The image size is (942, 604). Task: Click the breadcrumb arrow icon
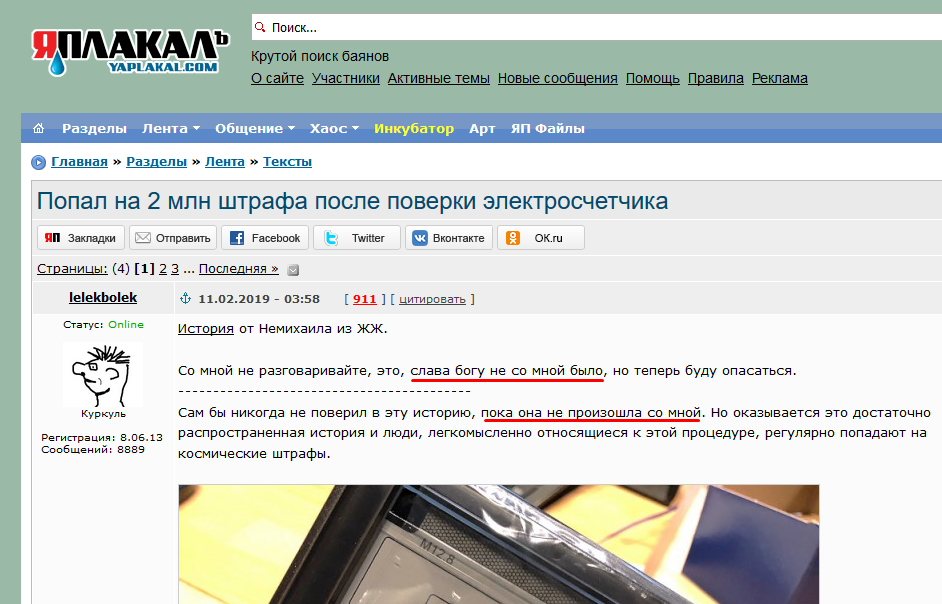tap(38, 162)
